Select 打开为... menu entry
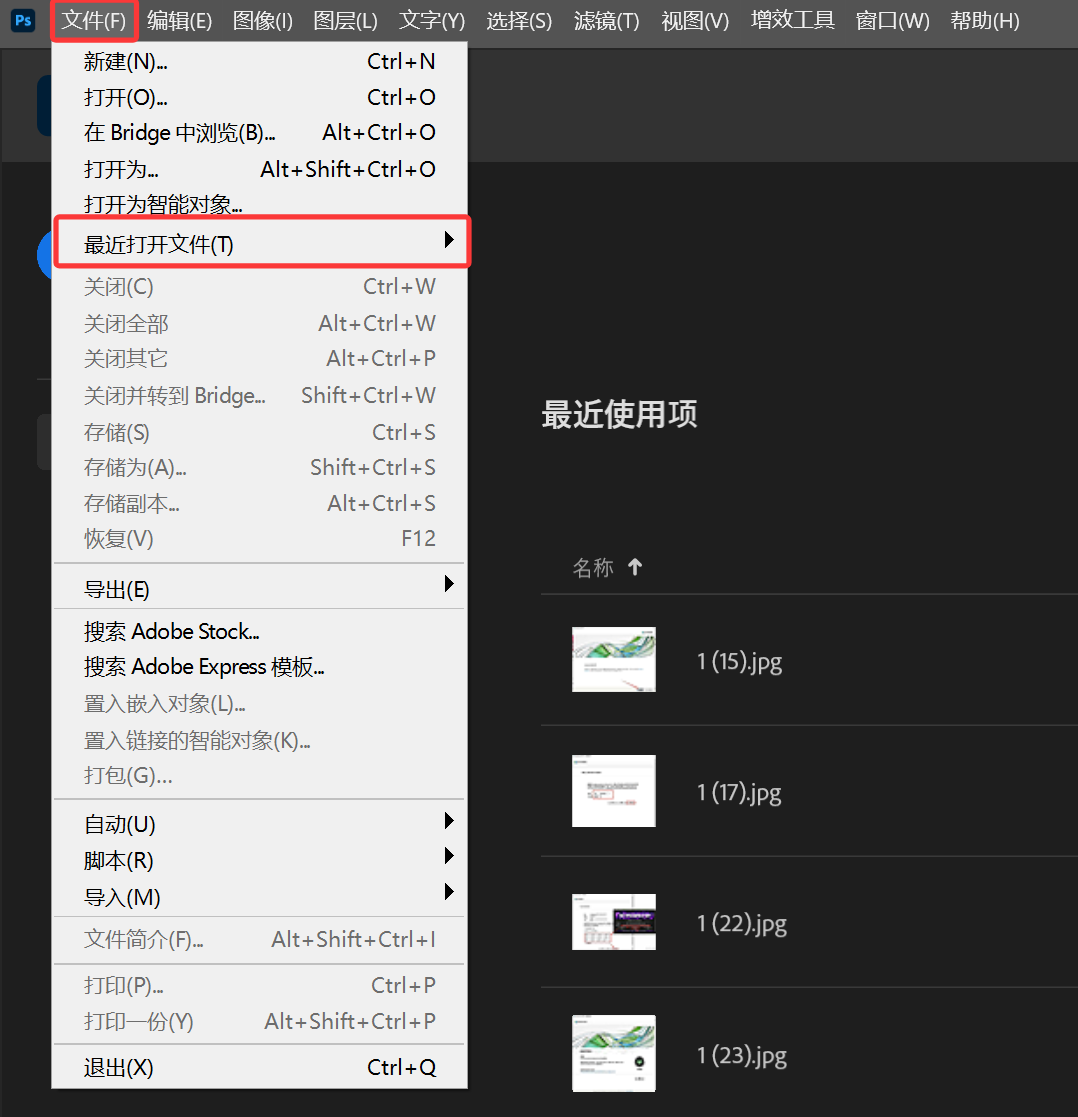 [259, 169]
